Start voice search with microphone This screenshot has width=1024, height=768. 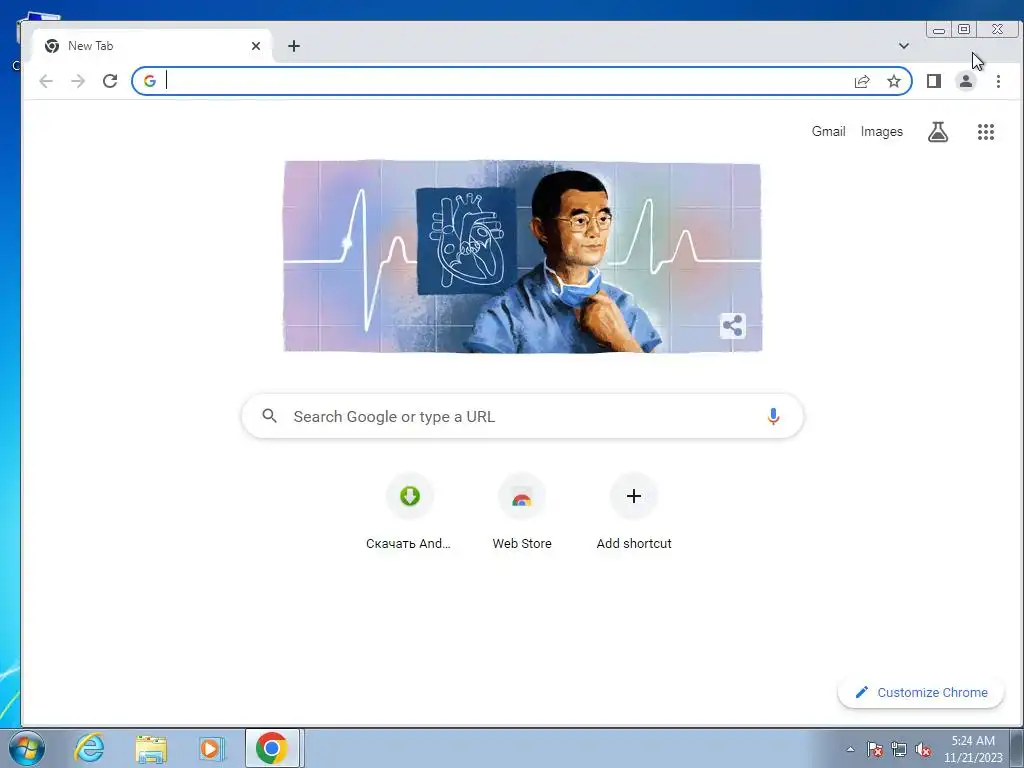click(x=773, y=416)
